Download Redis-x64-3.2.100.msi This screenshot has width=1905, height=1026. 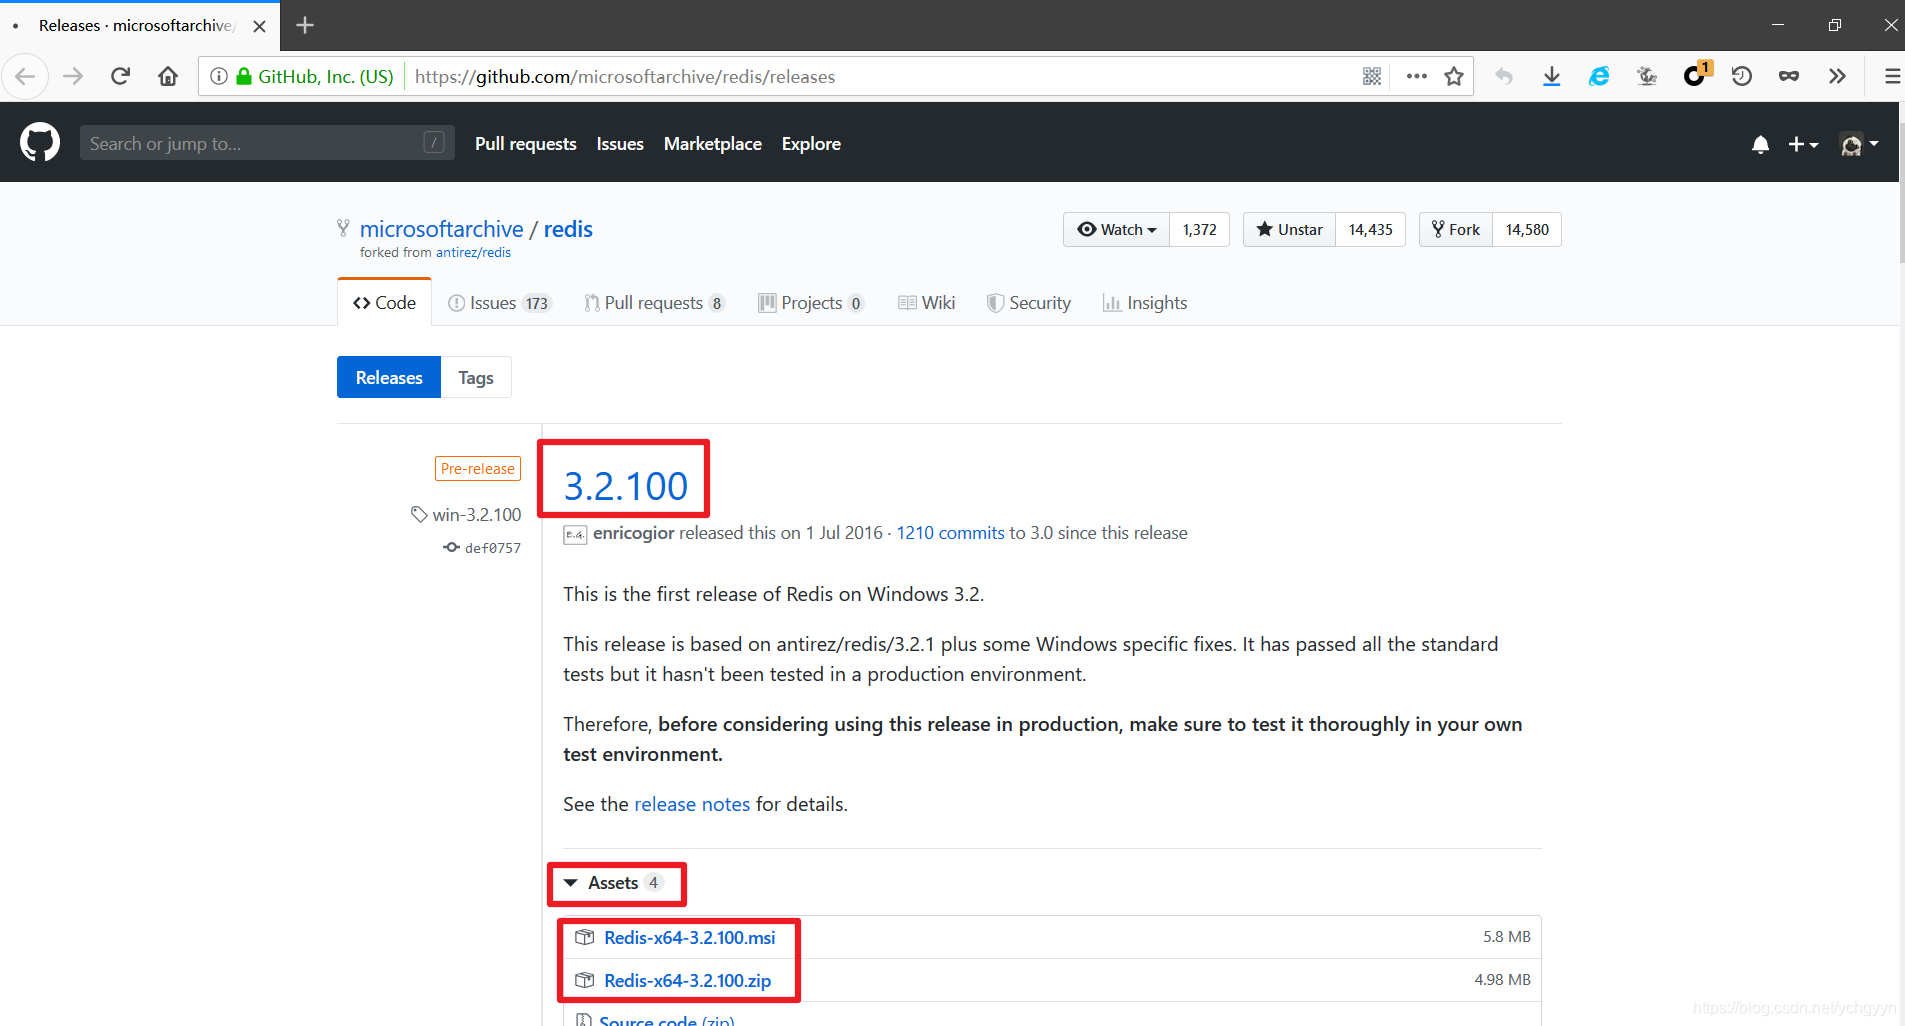click(x=690, y=938)
